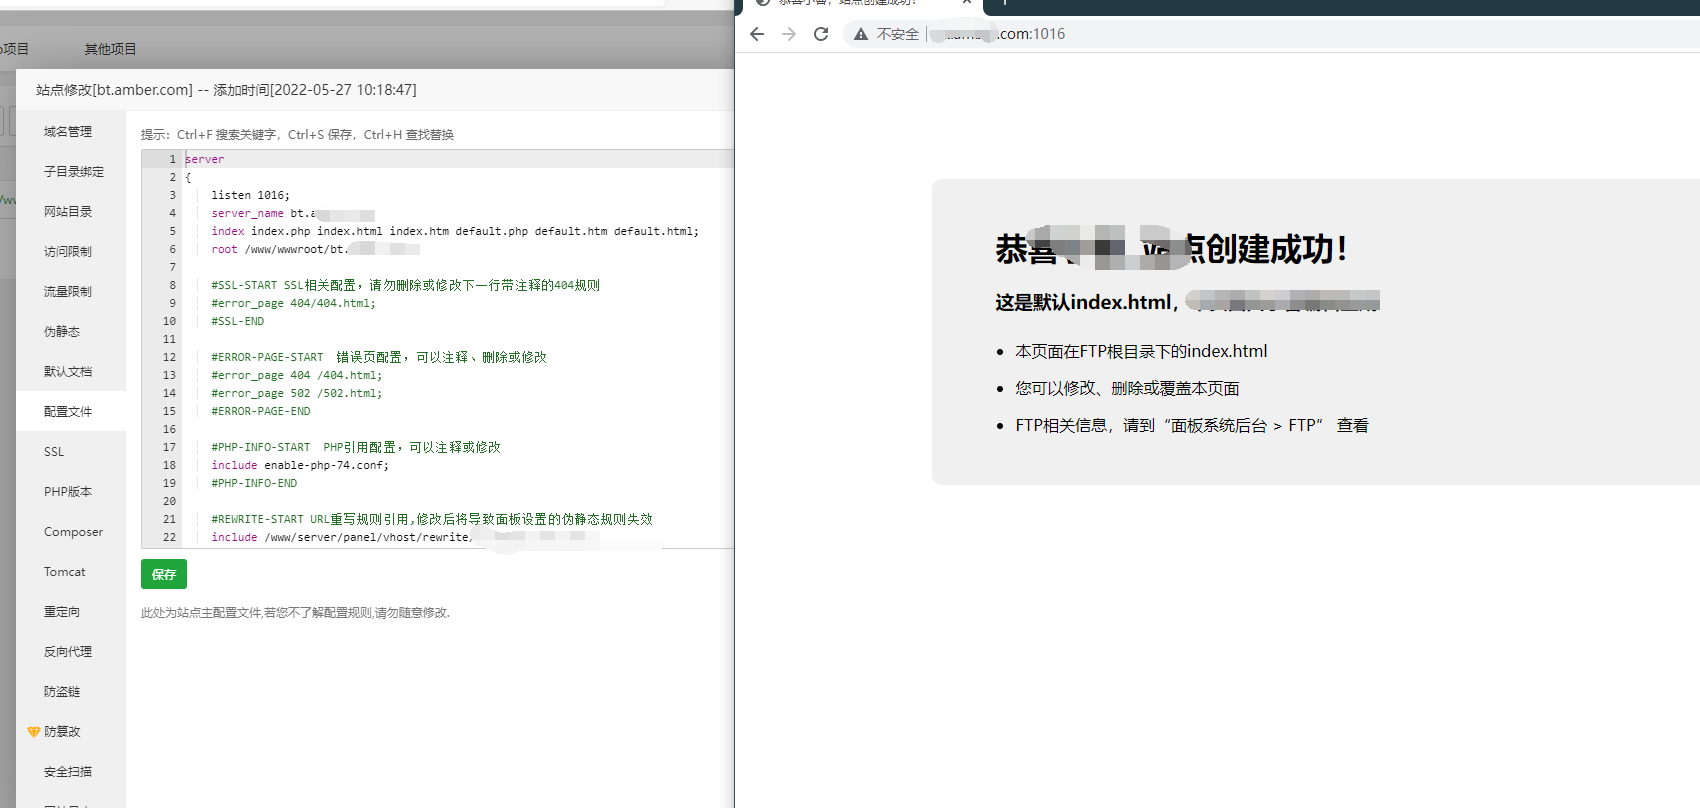
Task: Close the browser tab
Action: tap(967, 2)
